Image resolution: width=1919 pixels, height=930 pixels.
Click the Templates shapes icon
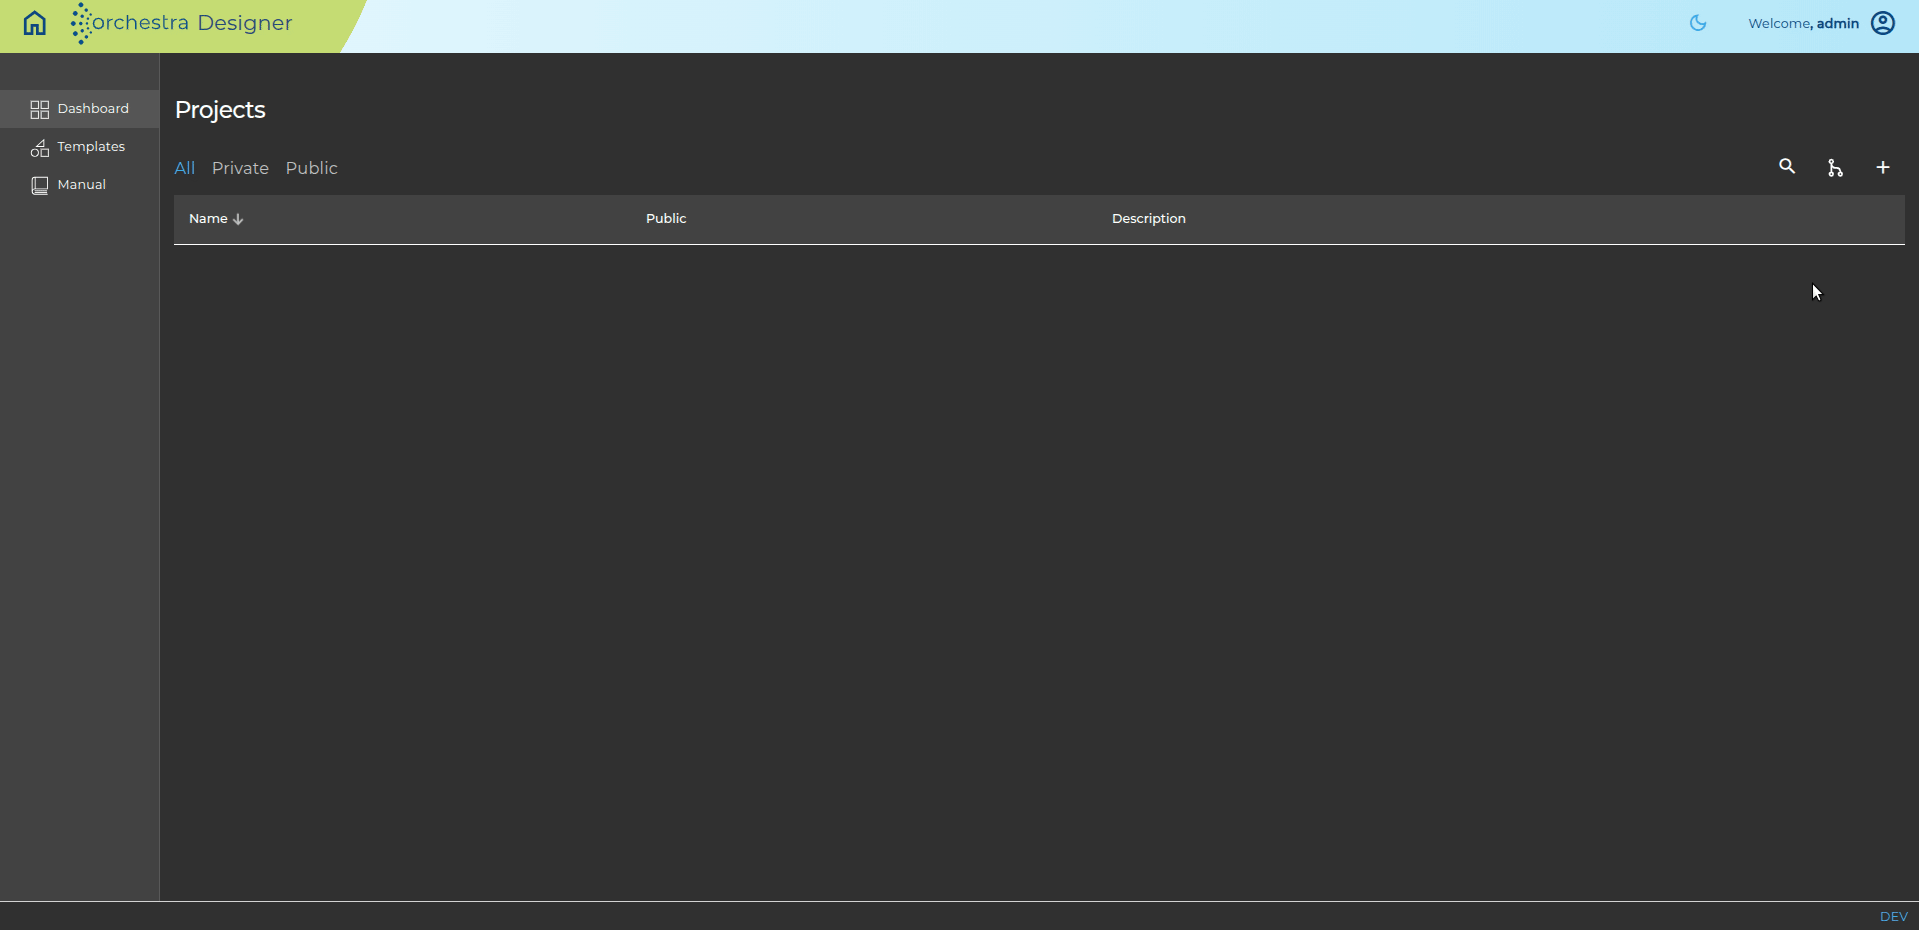(x=40, y=148)
